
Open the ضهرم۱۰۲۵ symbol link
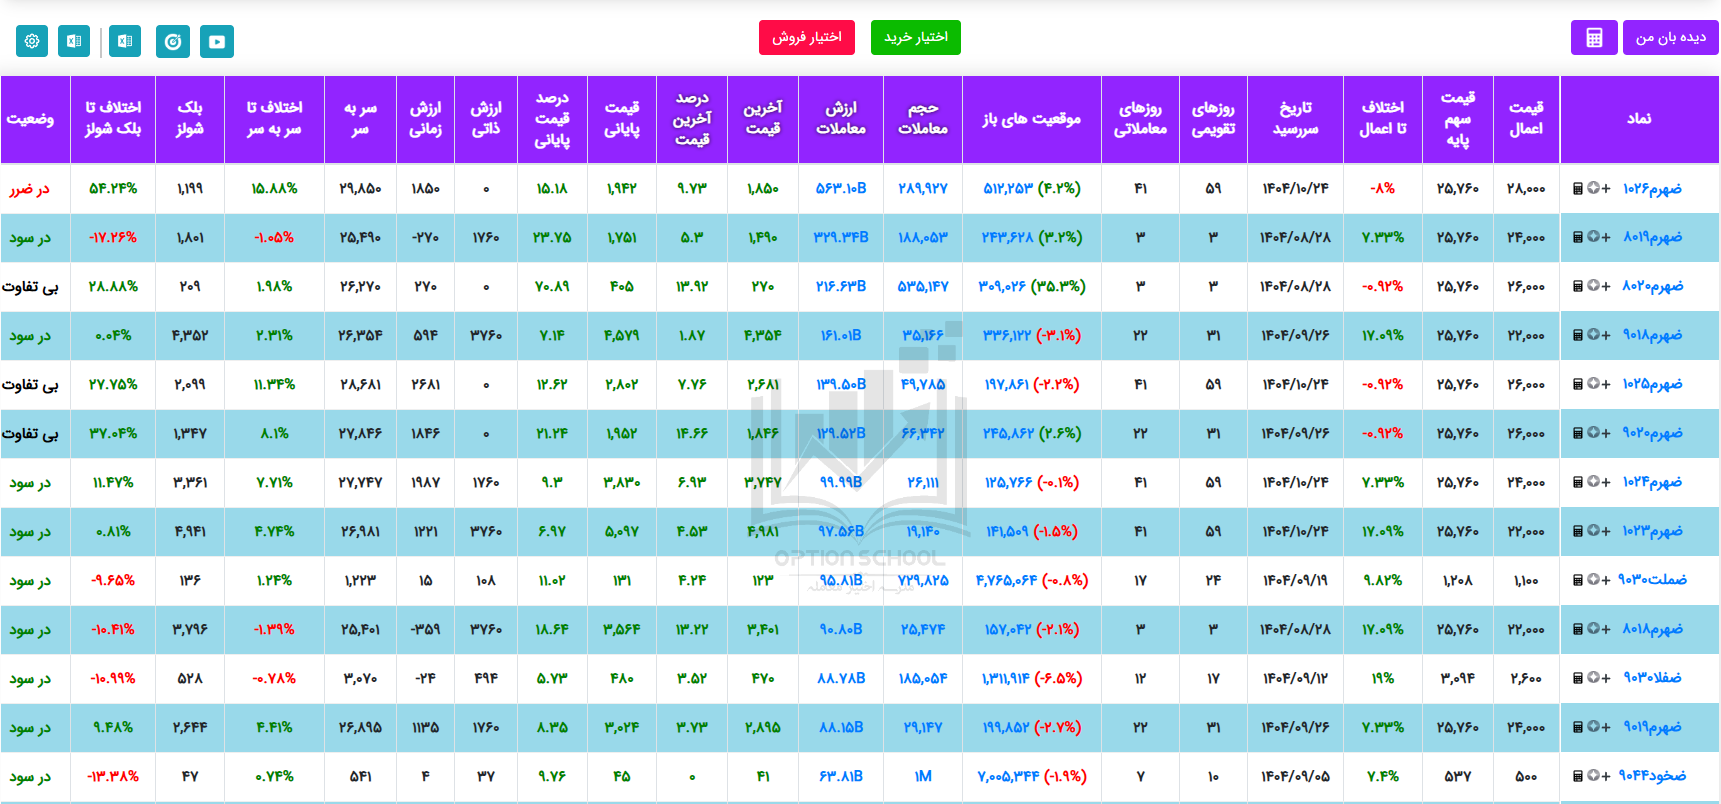pos(1652,384)
